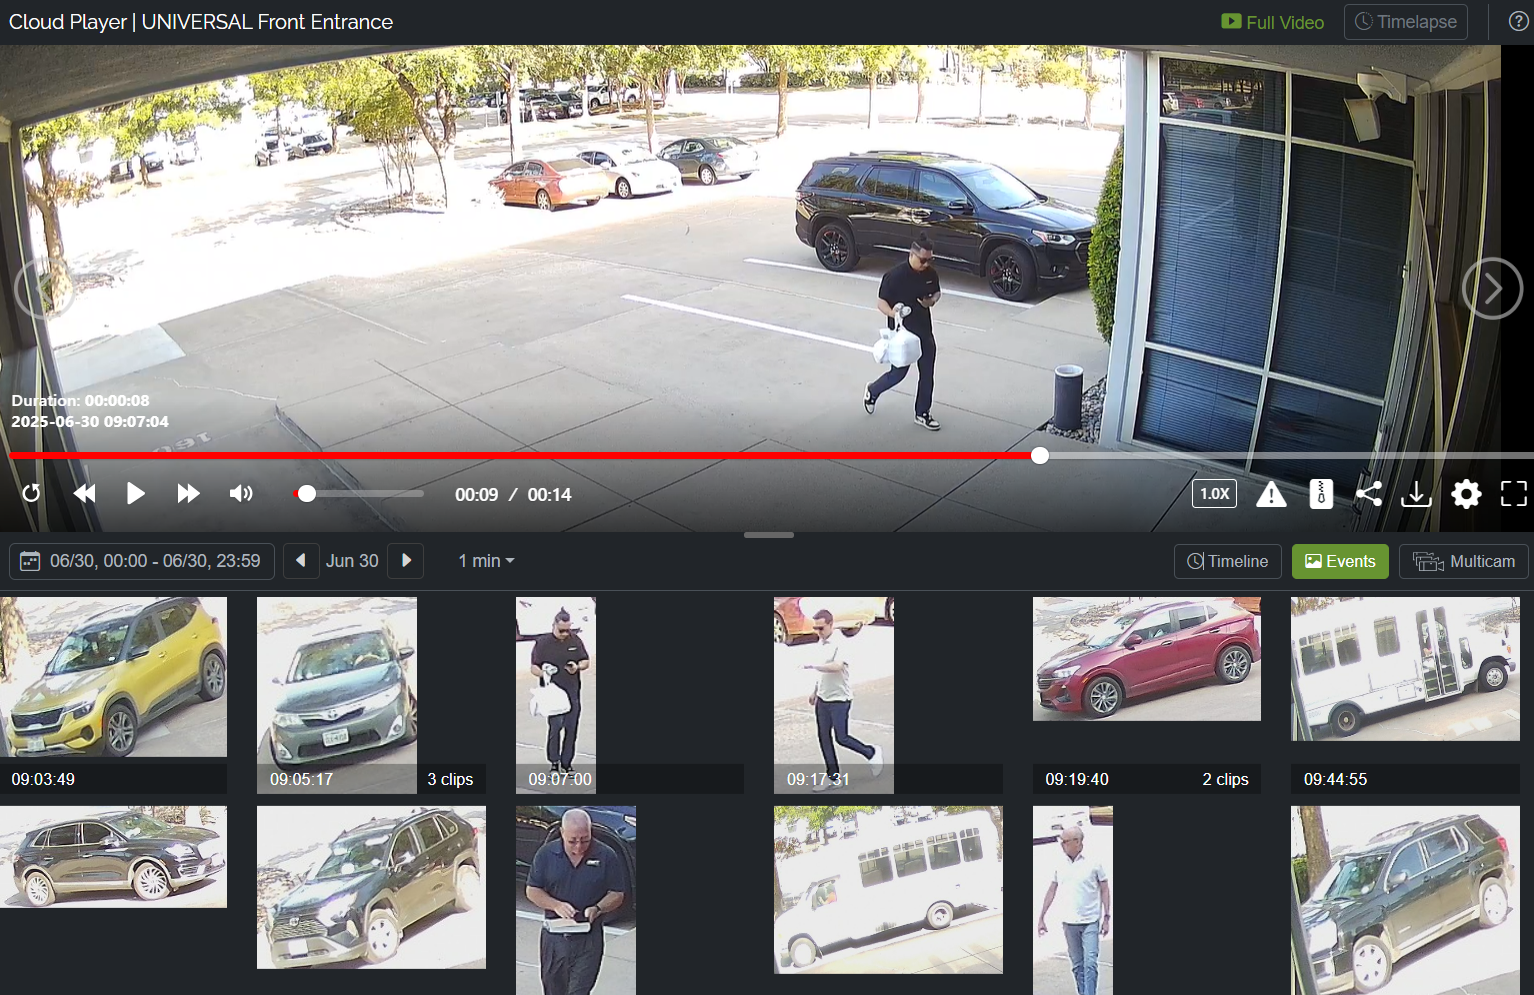Screen dimensions: 1534x995
Task: Open the Timelapse view
Action: pos(1405,22)
